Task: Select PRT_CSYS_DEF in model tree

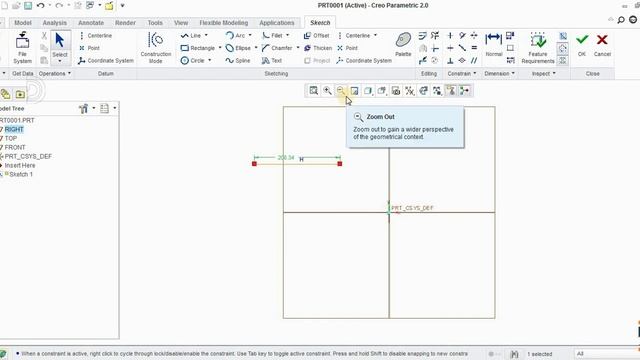Action: [28, 156]
